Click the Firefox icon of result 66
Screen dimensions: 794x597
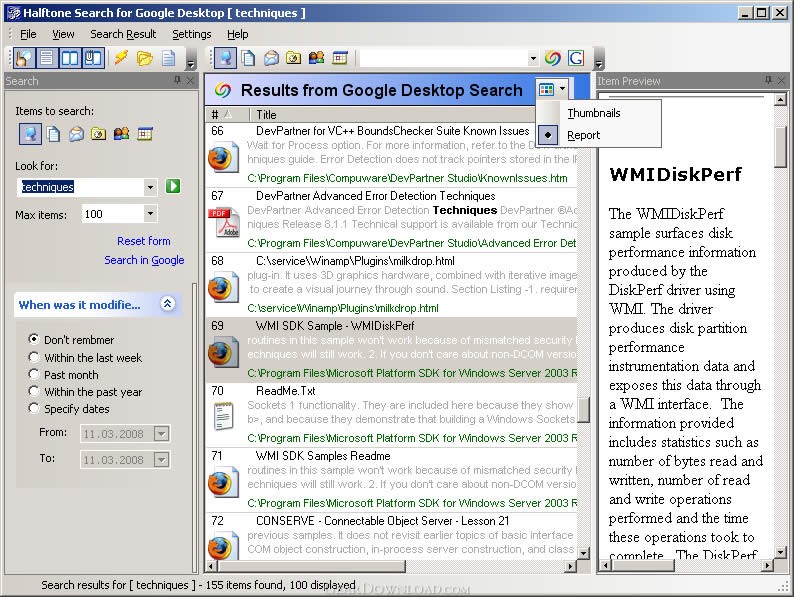223,158
